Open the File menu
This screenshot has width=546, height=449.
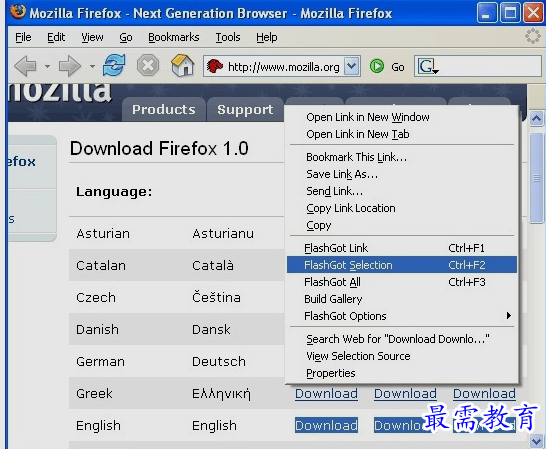click(x=23, y=37)
